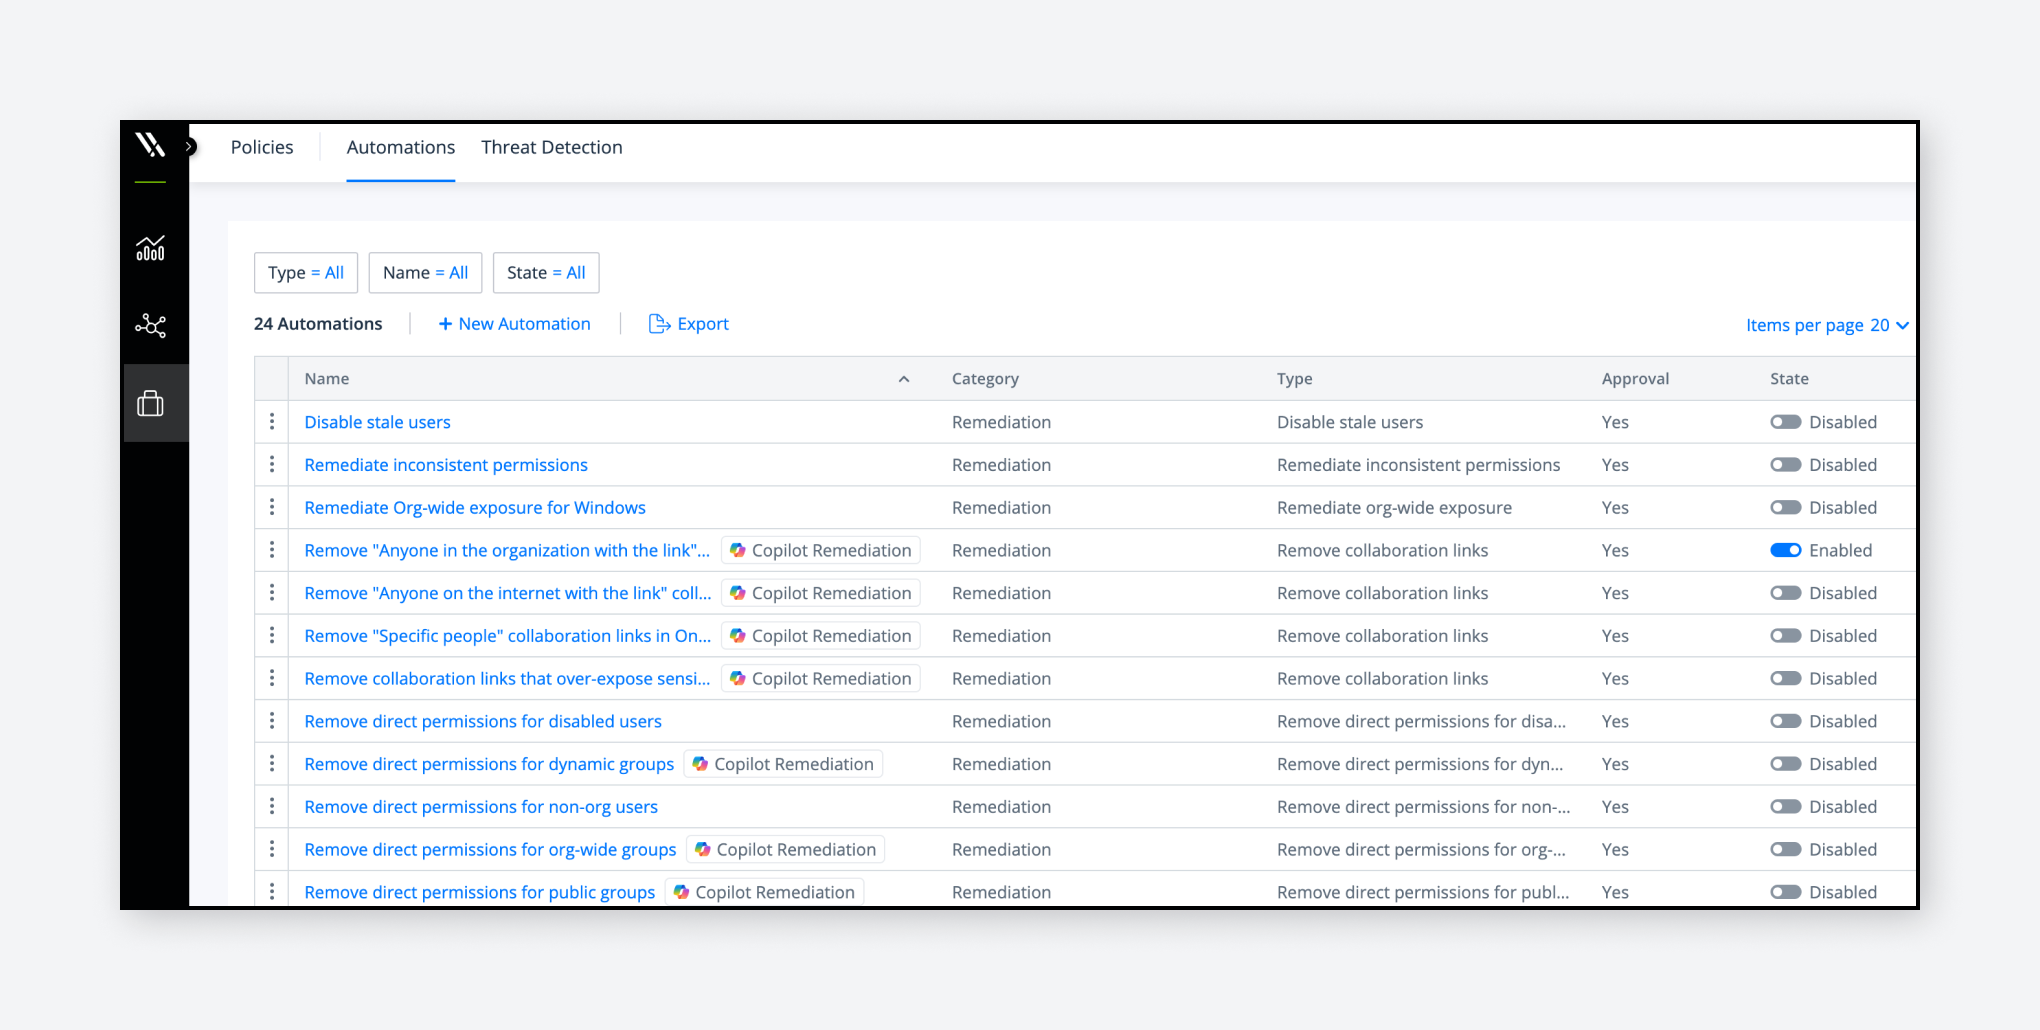Disable the enabled Remove collaboration links automation
This screenshot has width=2040, height=1030.
coord(1786,550)
